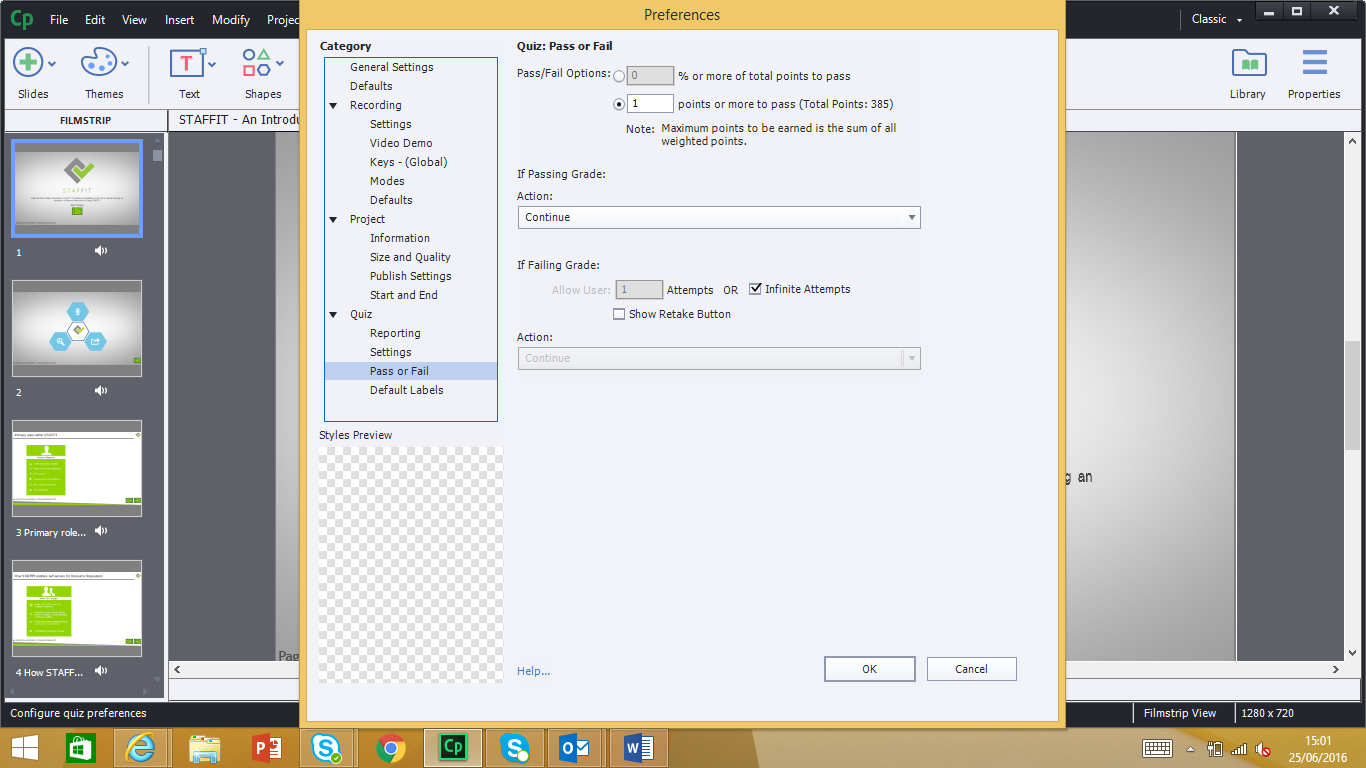Click the Windows Start button

[25, 748]
